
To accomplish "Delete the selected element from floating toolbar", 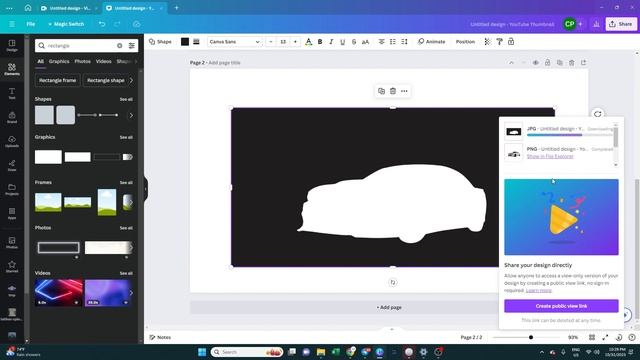I will pos(393,91).
